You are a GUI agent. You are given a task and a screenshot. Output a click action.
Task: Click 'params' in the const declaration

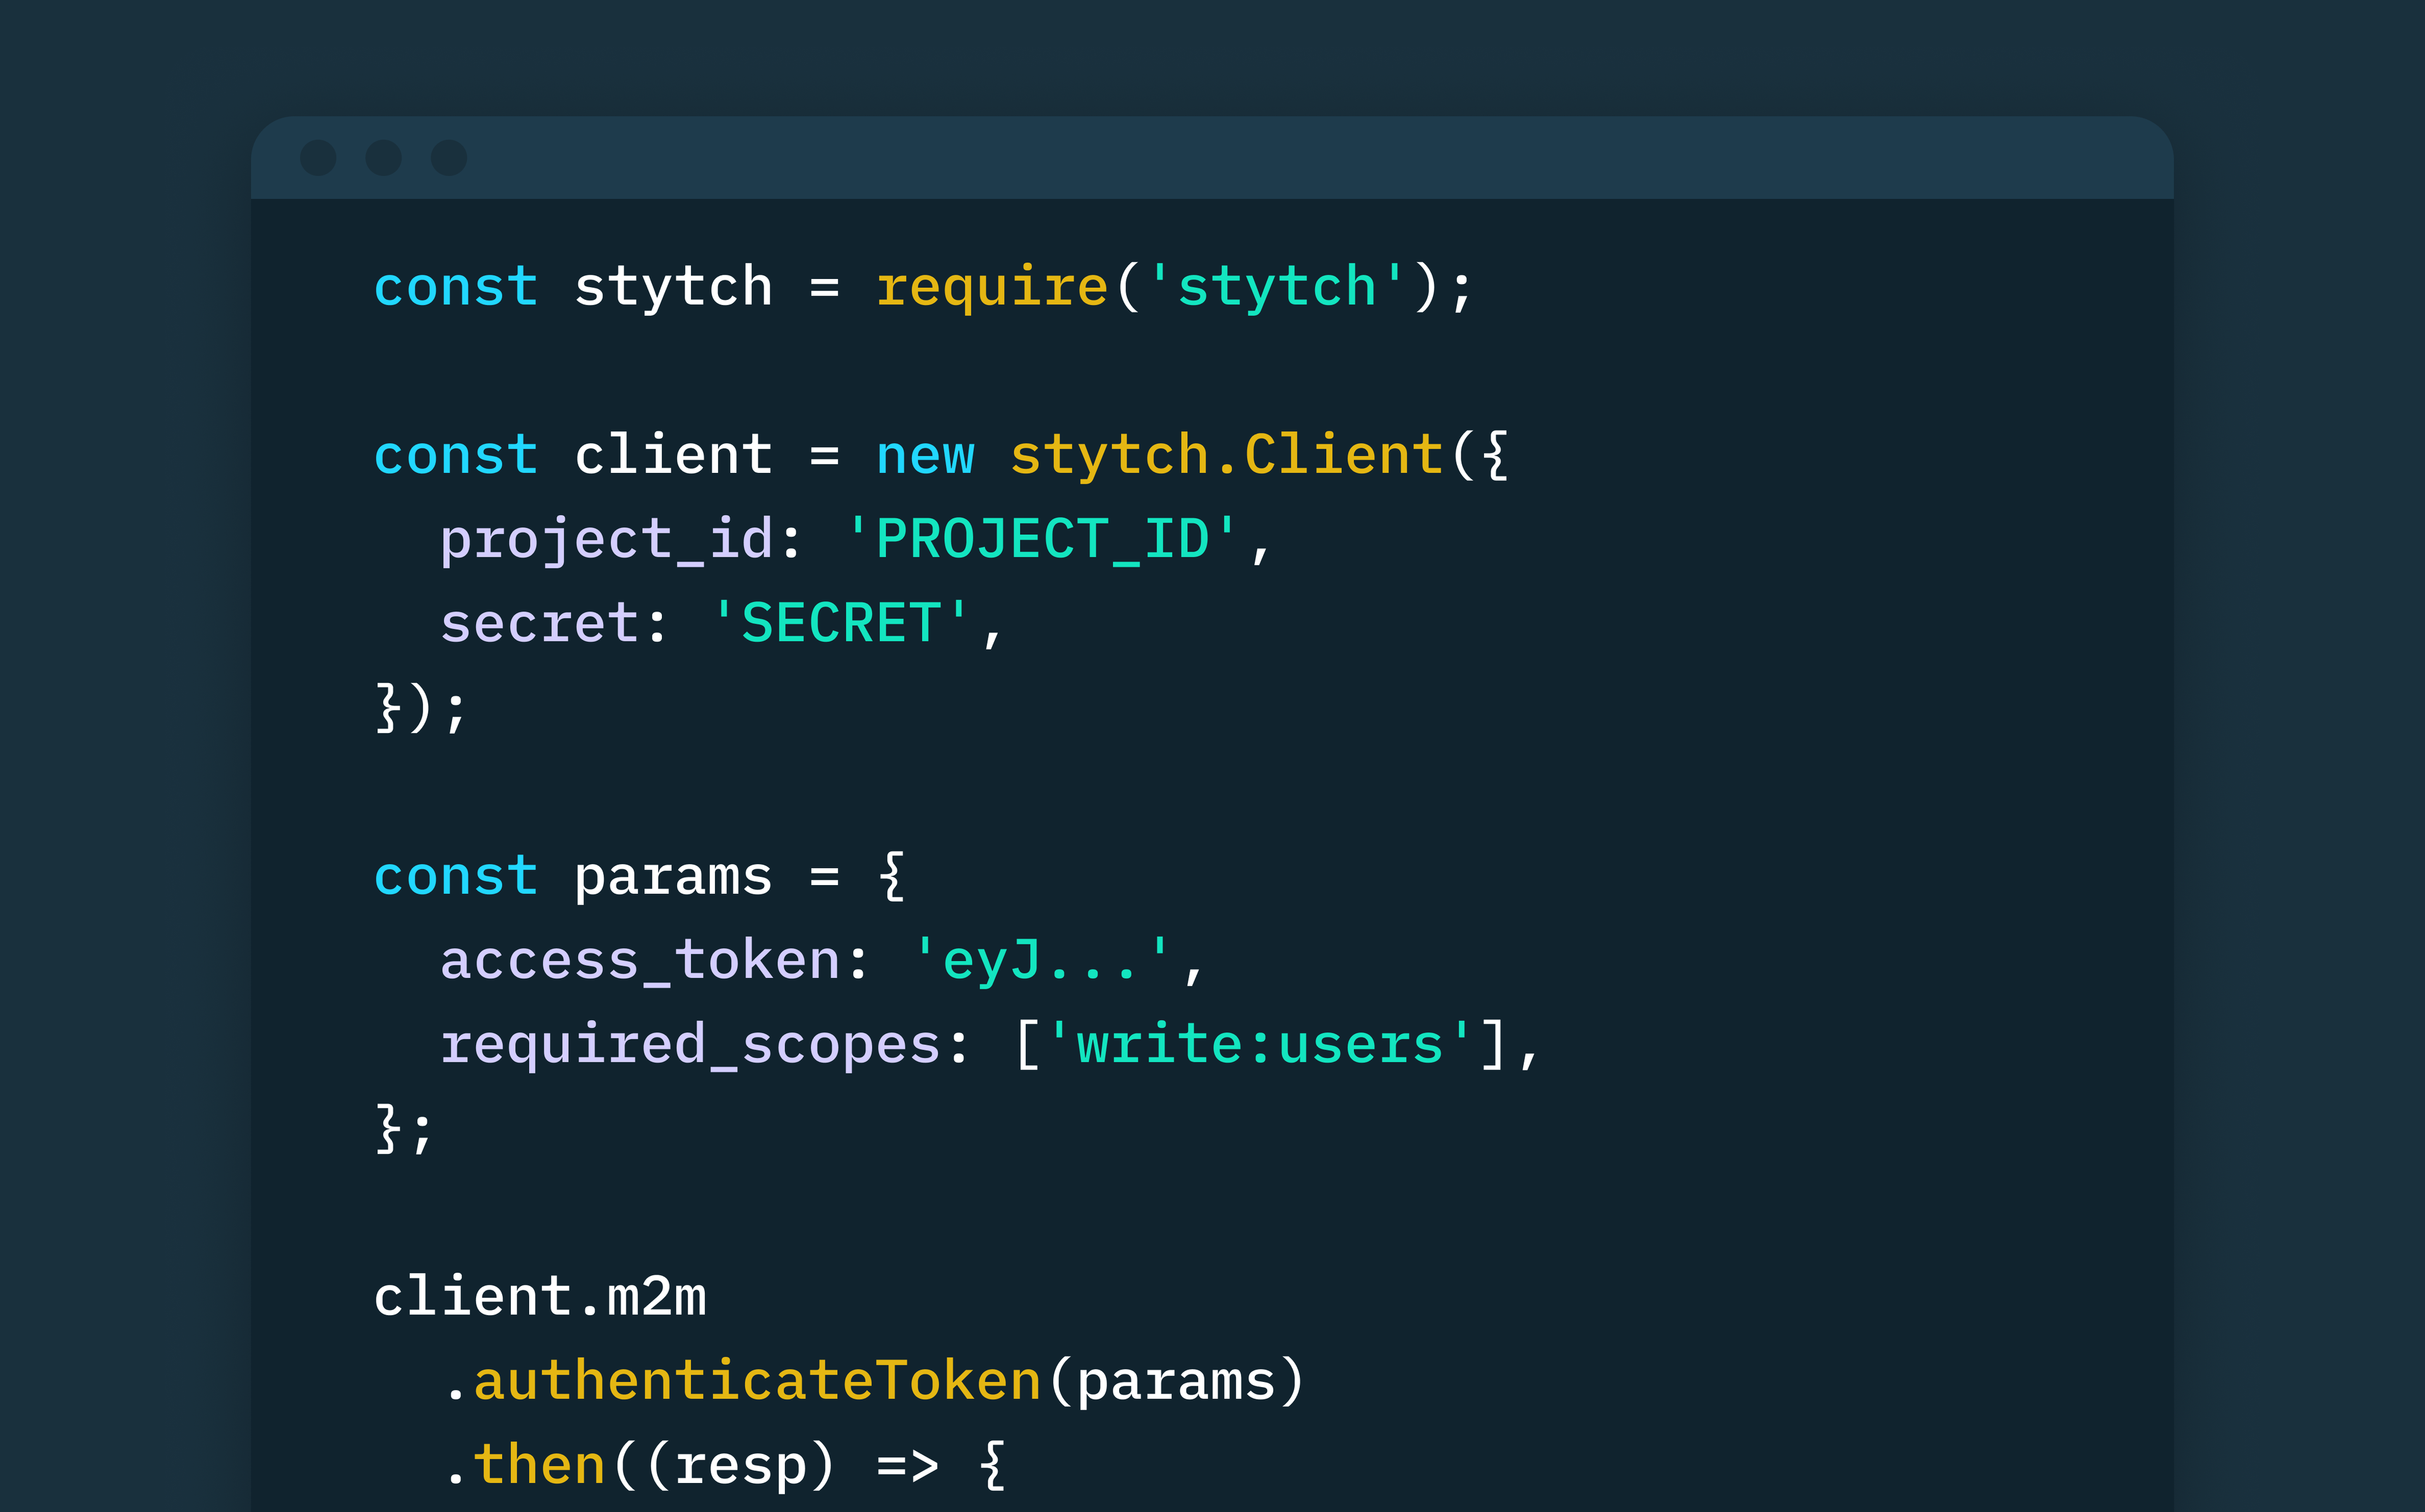(x=673, y=877)
